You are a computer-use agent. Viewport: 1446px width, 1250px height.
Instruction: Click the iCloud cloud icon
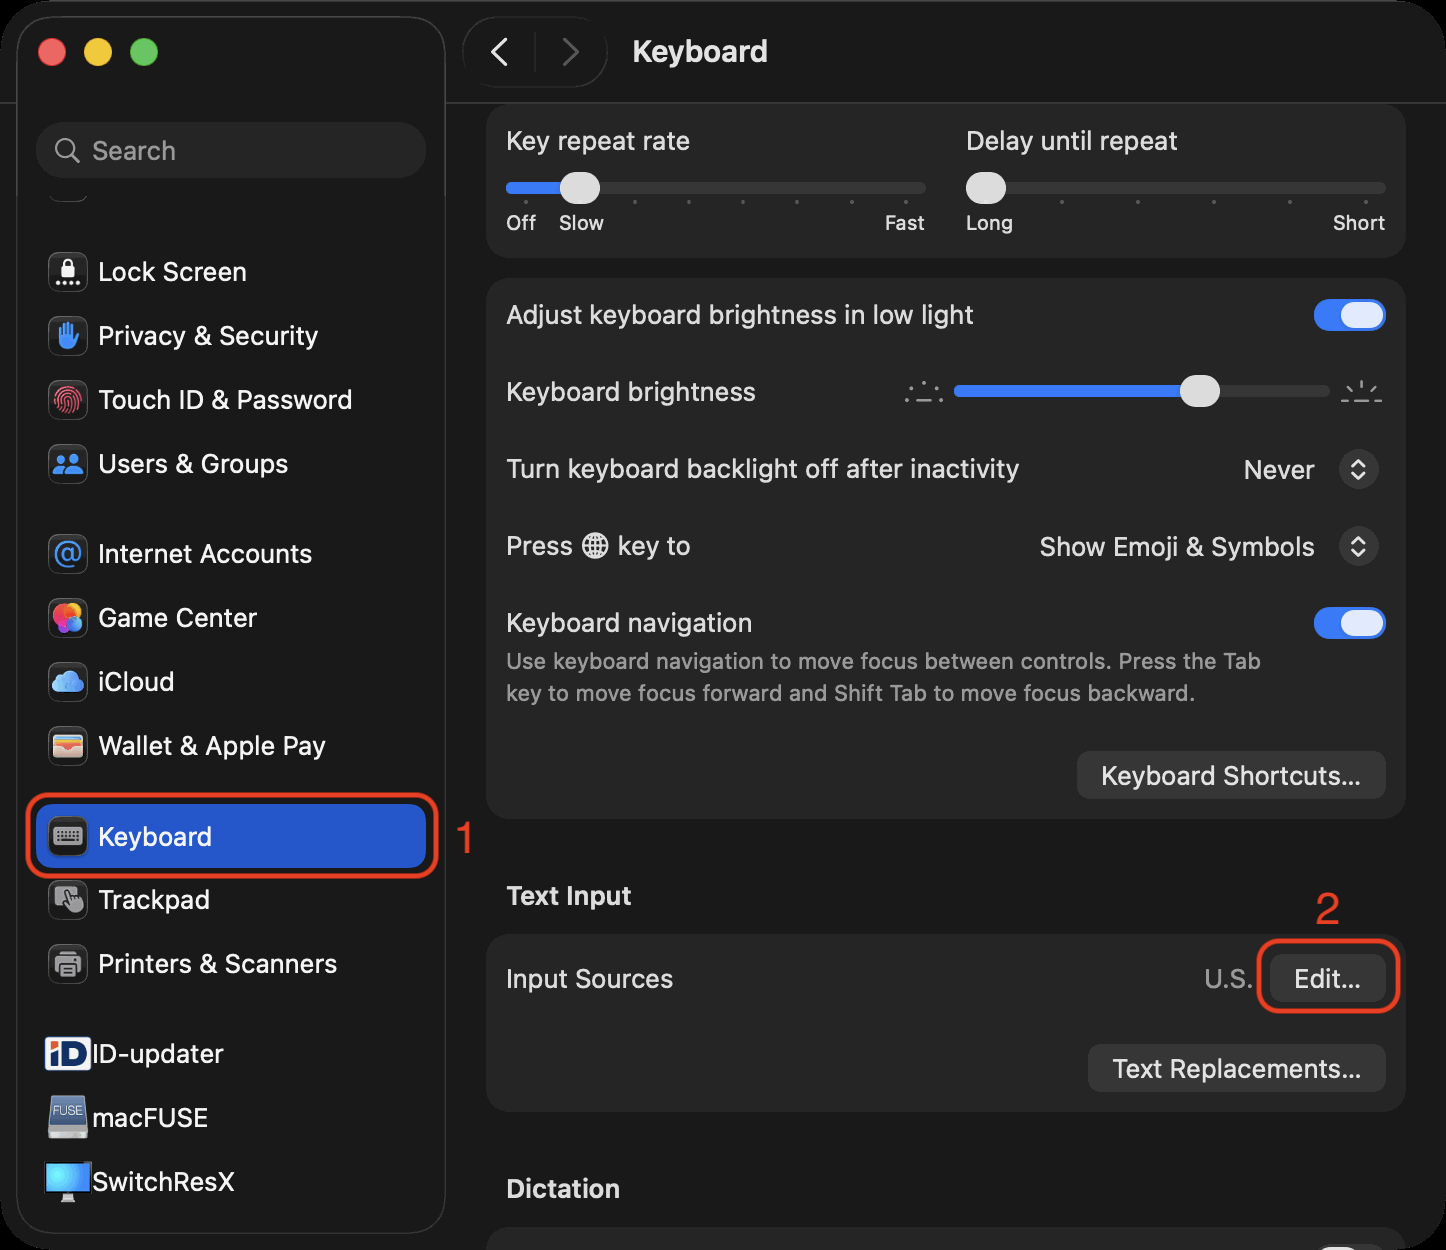click(68, 682)
